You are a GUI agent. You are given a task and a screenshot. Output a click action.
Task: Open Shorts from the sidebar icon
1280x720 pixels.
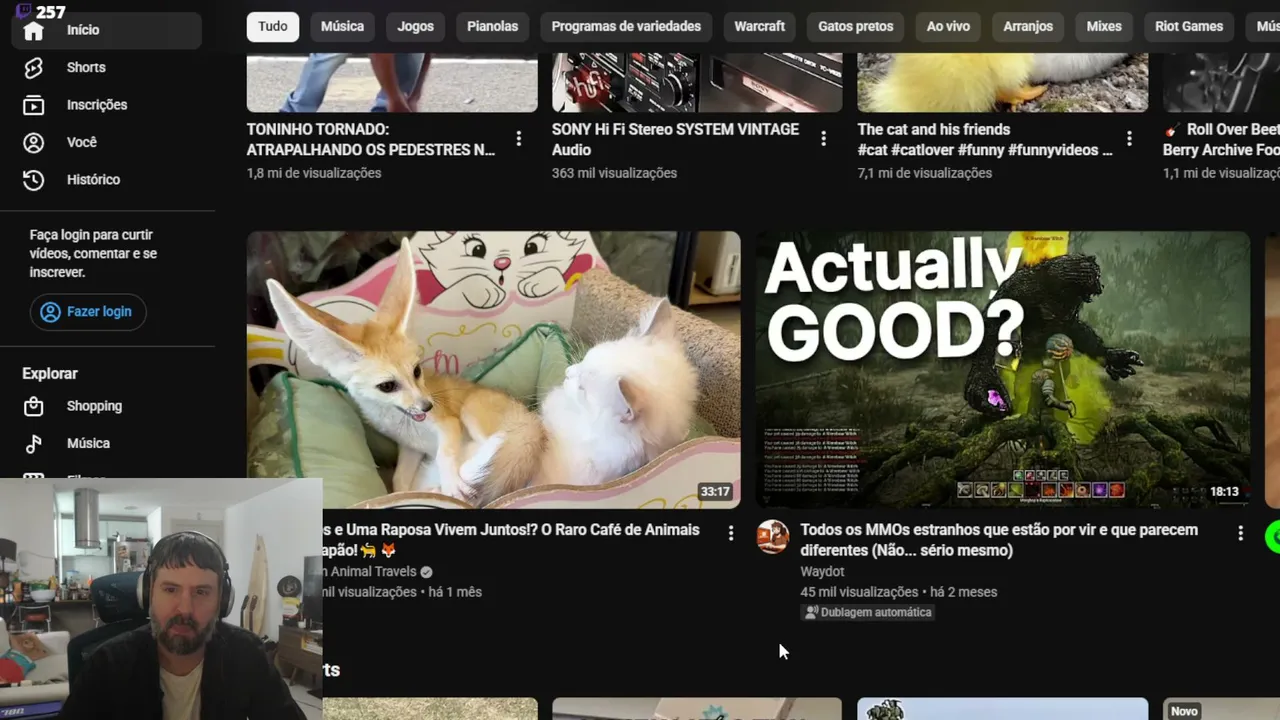point(34,67)
